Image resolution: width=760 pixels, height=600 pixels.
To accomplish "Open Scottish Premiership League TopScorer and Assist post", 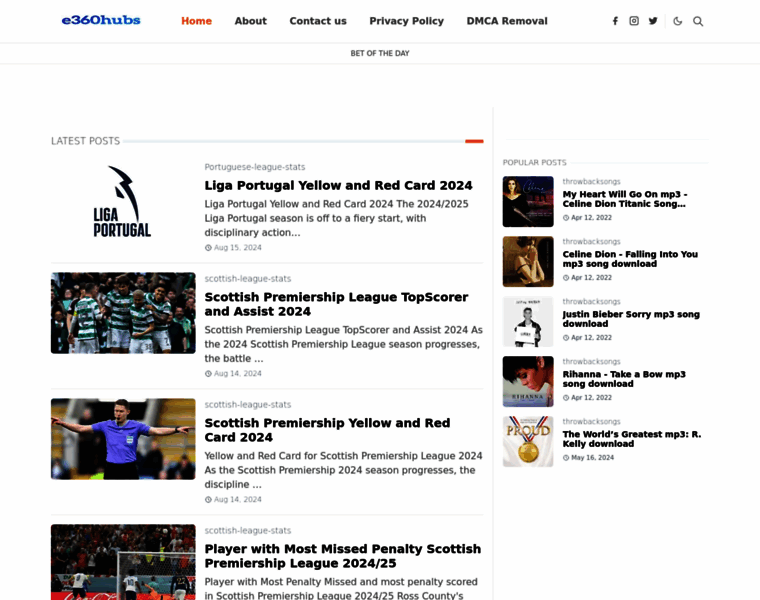I will (x=336, y=304).
